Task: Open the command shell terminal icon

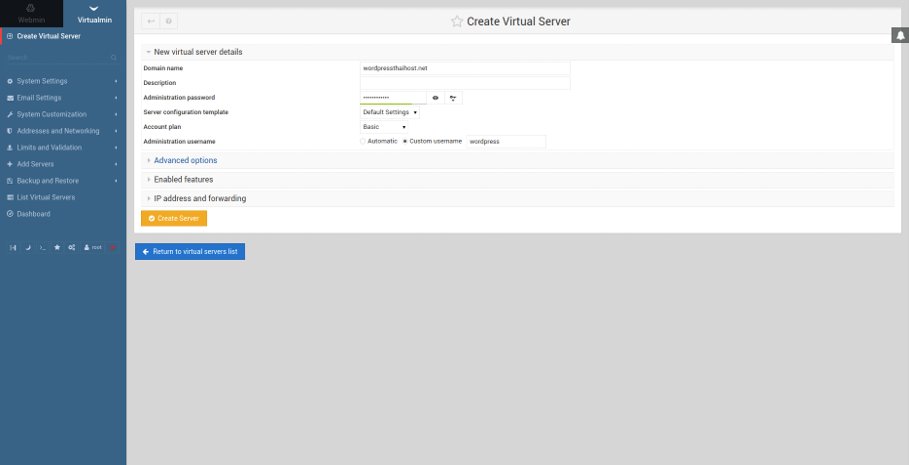Action: 42,247
